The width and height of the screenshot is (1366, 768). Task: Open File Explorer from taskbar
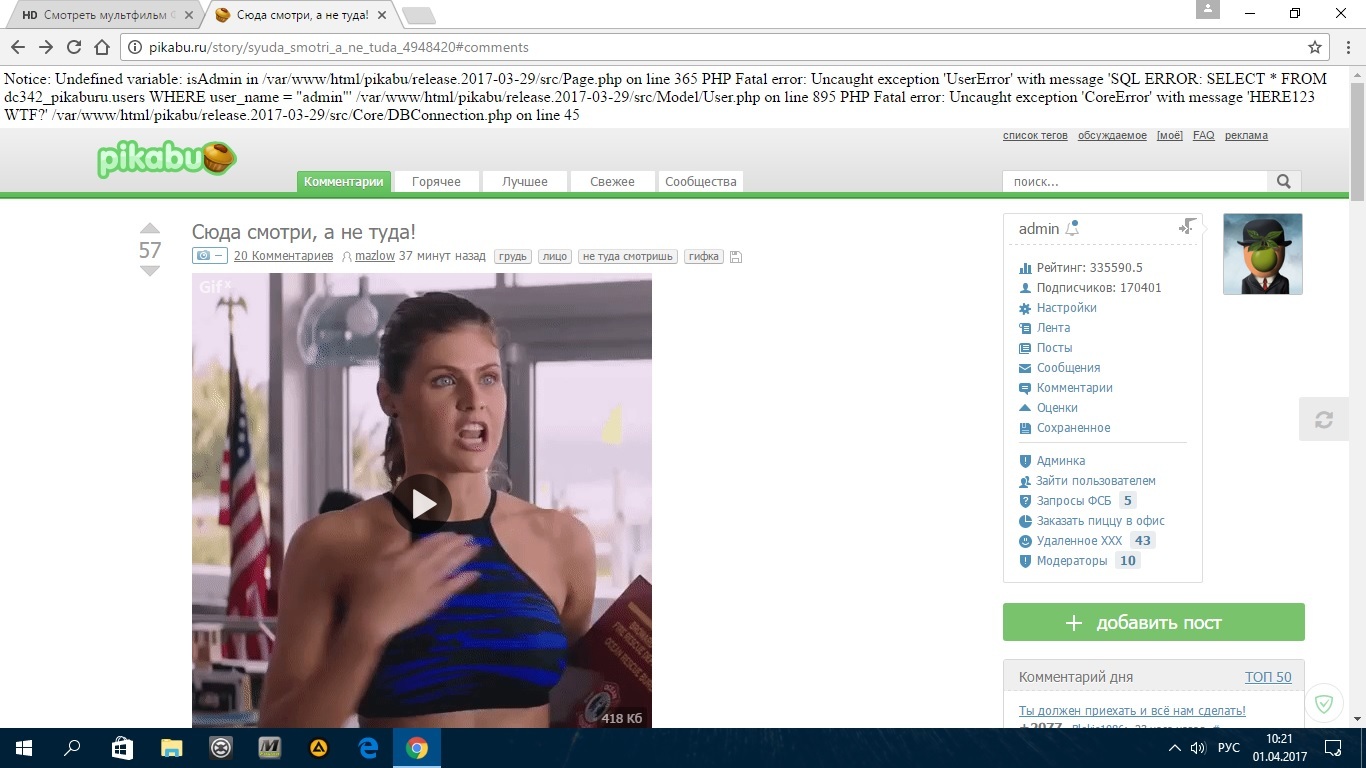click(x=172, y=747)
